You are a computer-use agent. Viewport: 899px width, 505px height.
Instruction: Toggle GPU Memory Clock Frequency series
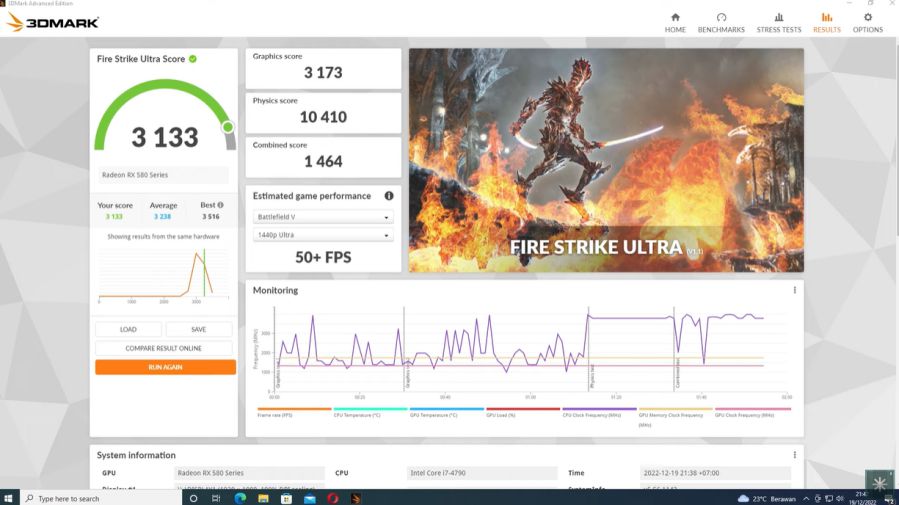click(675, 417)
